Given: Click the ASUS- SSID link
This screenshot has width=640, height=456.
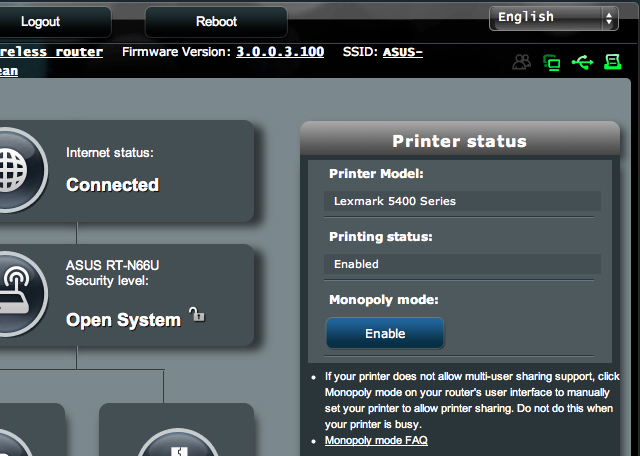Looking at the screenshot, I should pos(402,52).
